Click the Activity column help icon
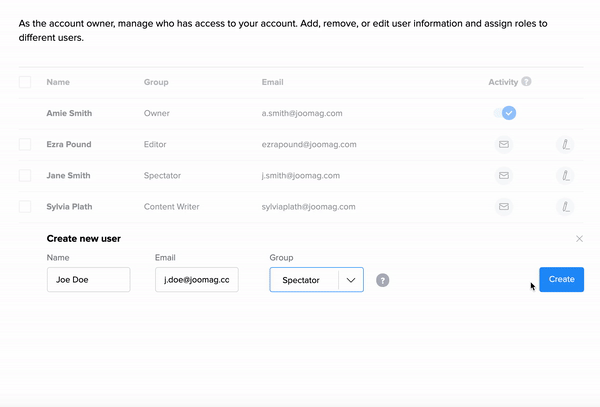Screen dimensions: 600x407 (x=526, y=82)
